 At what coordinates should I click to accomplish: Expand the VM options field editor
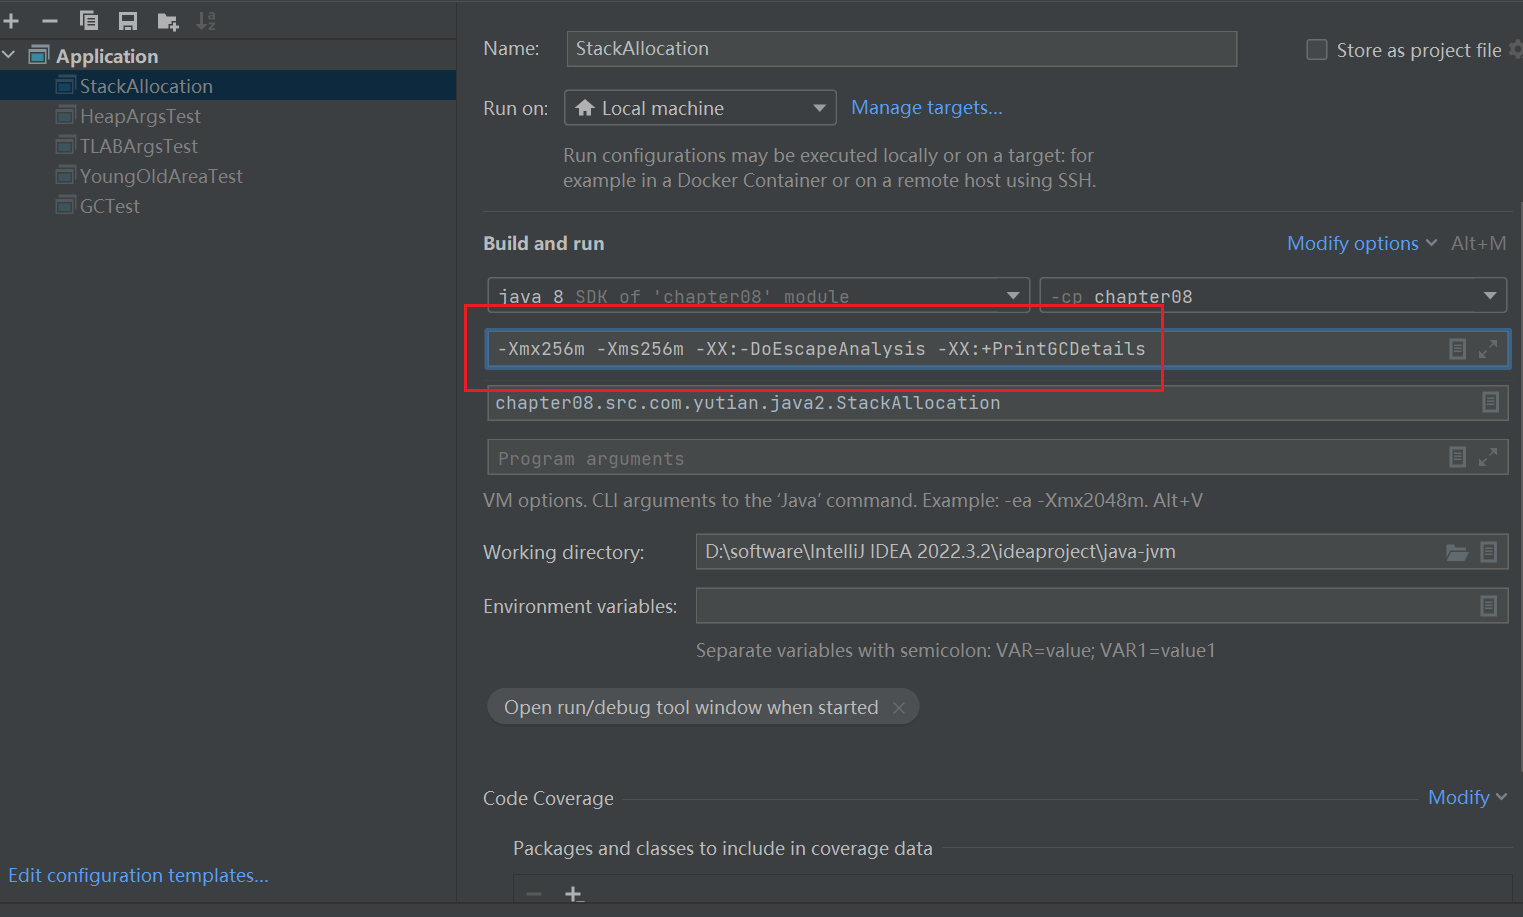1488,348
